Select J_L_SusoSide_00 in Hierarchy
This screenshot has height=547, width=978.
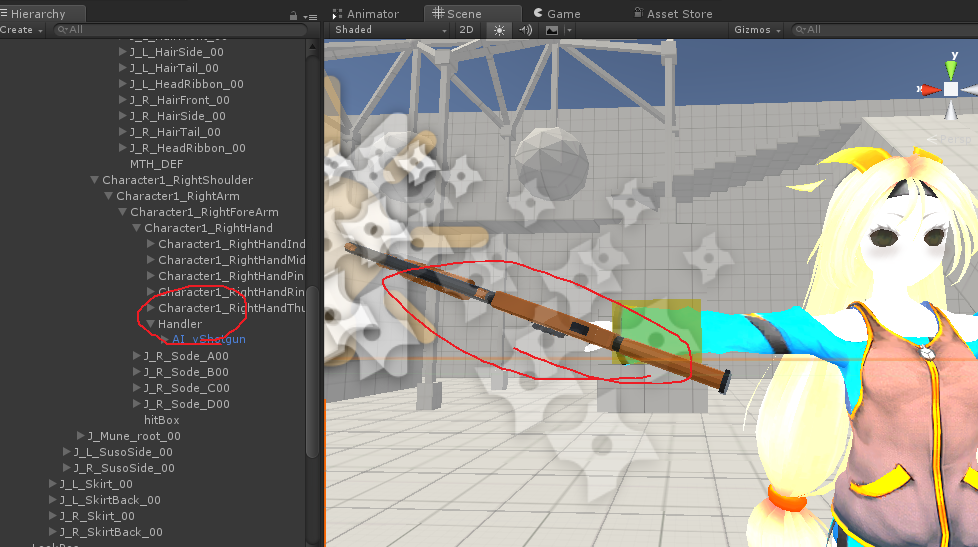[123, 452]
